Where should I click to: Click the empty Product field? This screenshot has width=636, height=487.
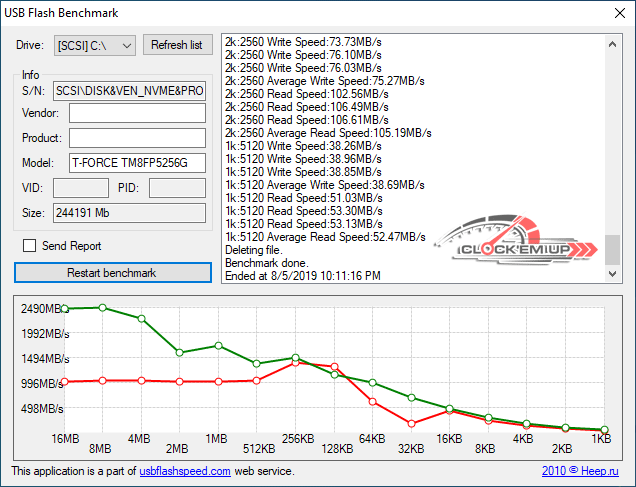point(137,138)
